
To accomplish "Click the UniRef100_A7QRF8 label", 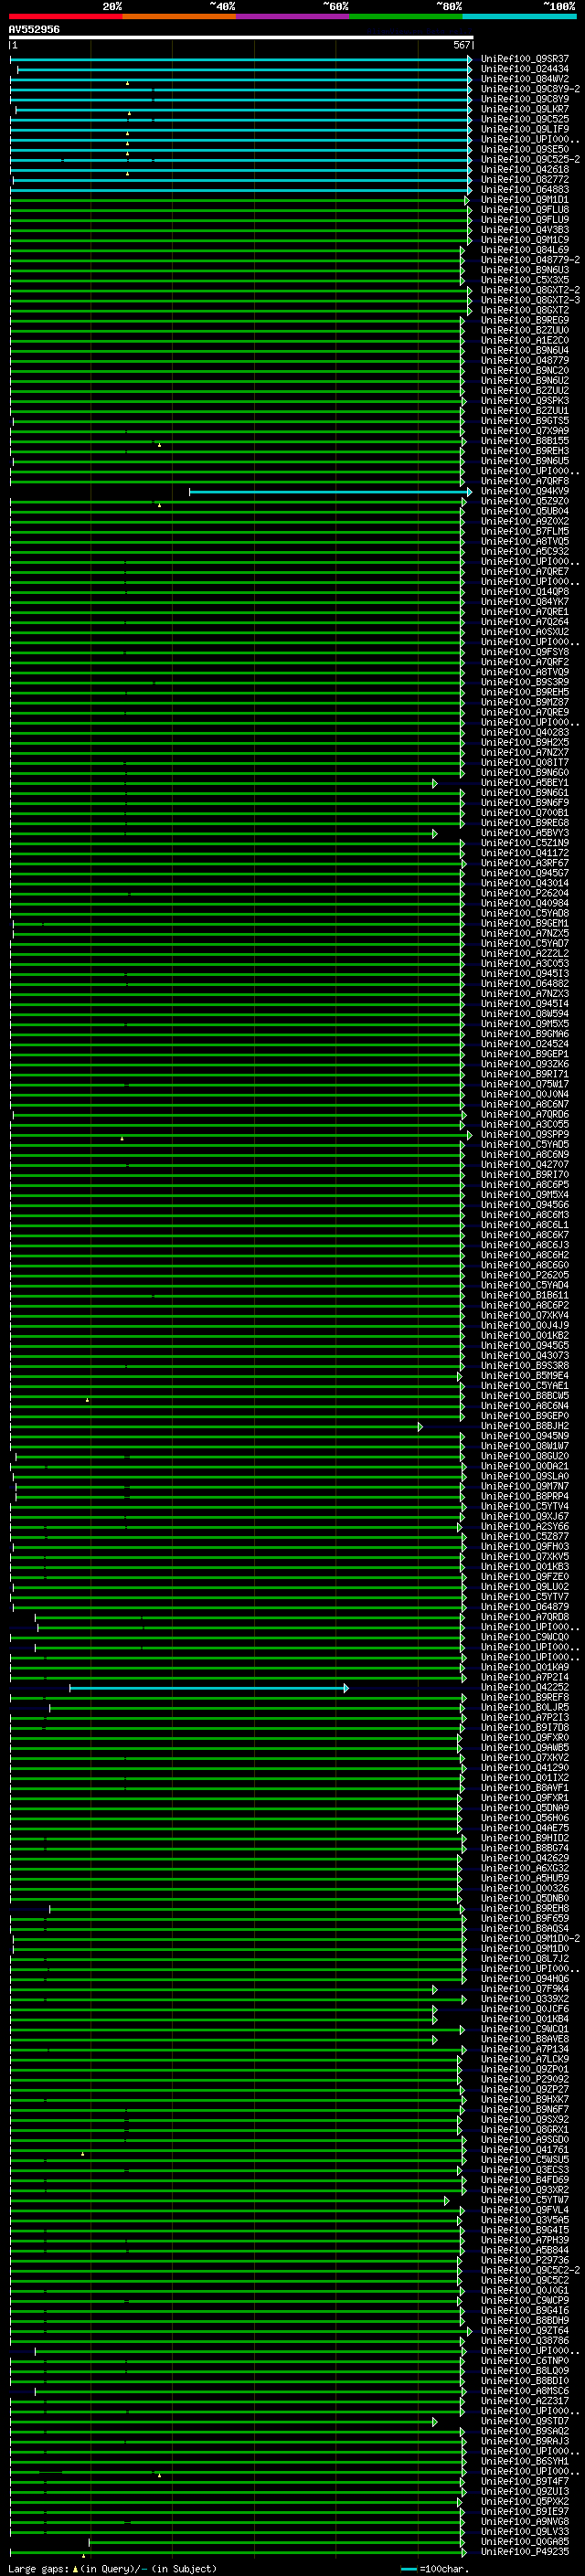I will tap(525, 481).
